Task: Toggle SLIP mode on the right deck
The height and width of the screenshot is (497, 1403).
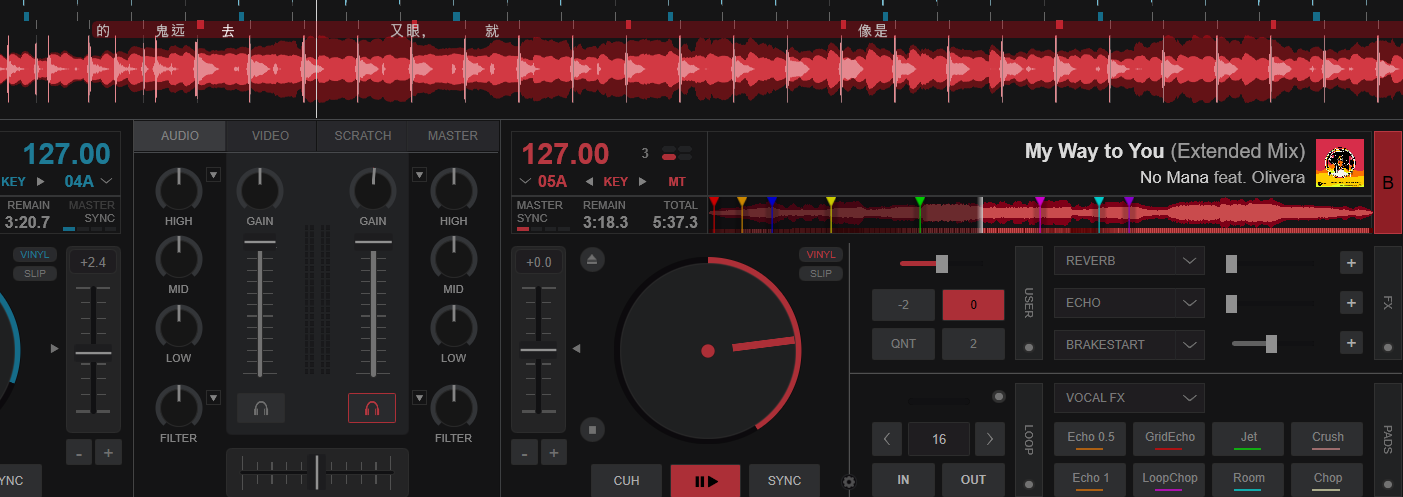Action: pyautogui.click(x=820, y=273)
